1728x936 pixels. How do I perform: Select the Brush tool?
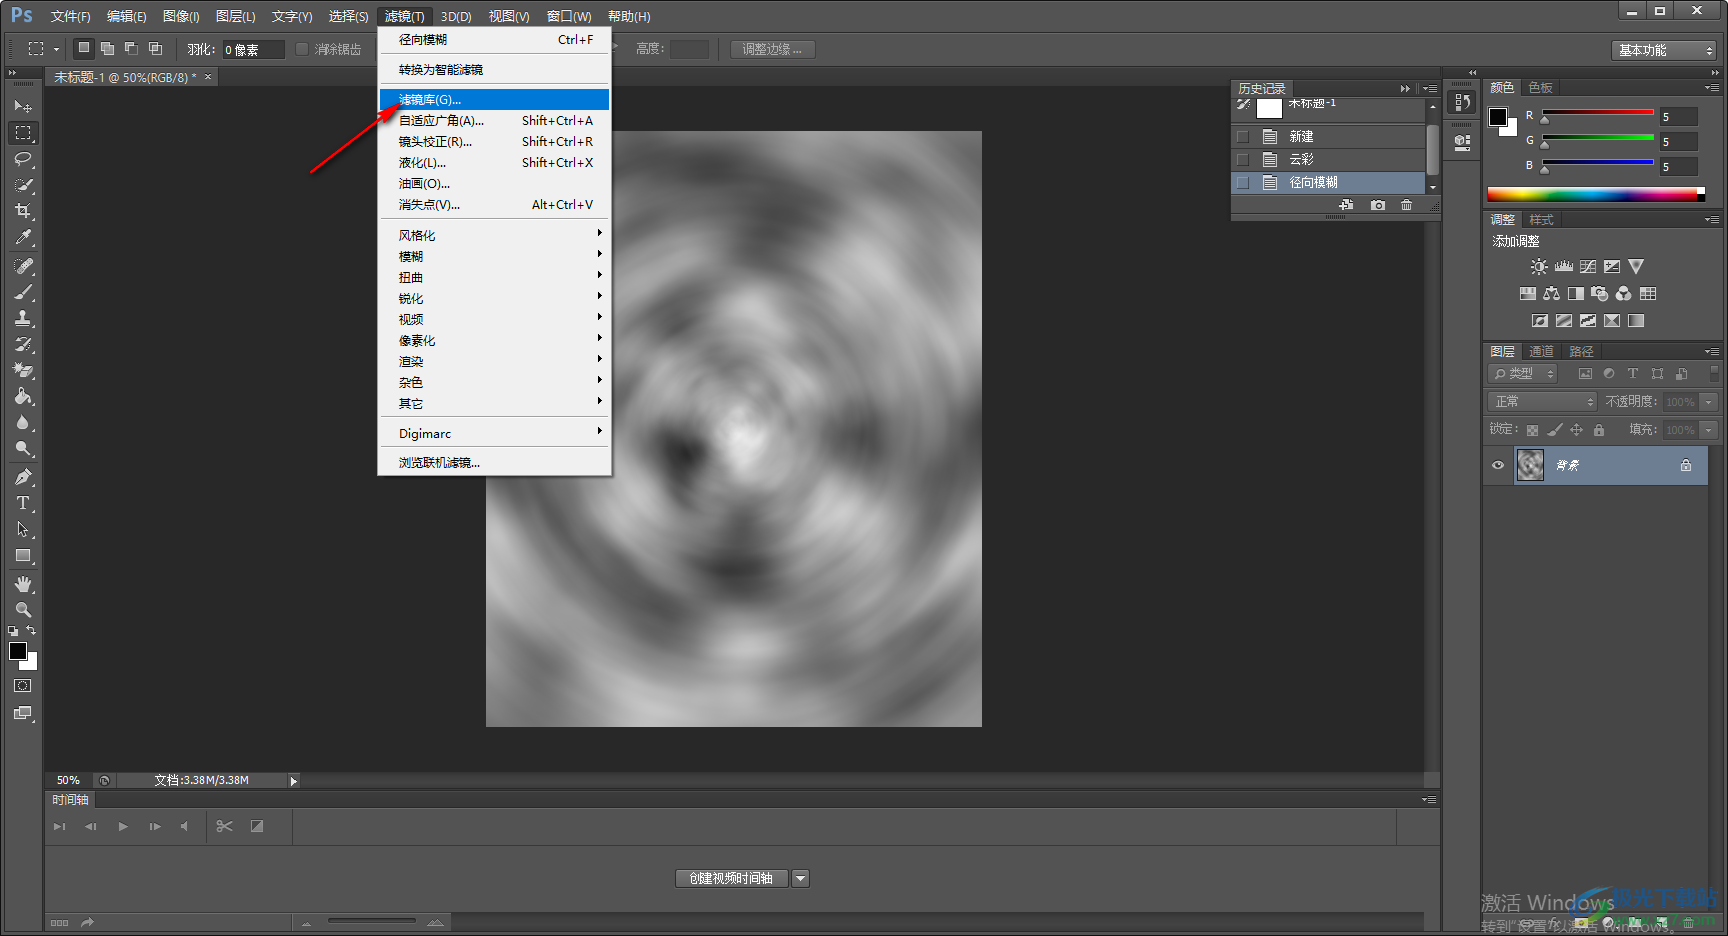pos(23,292)
